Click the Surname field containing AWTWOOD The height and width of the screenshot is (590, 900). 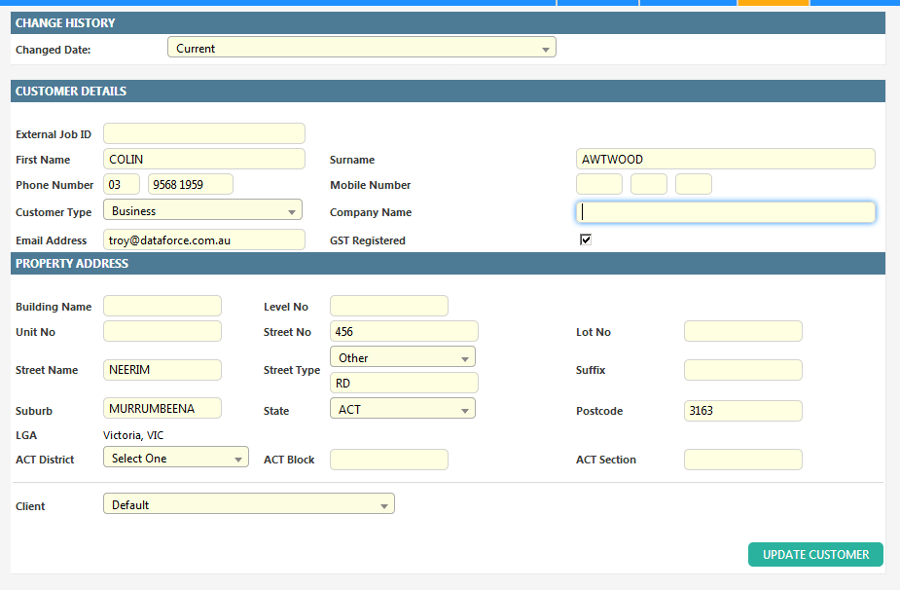(725, 159)
